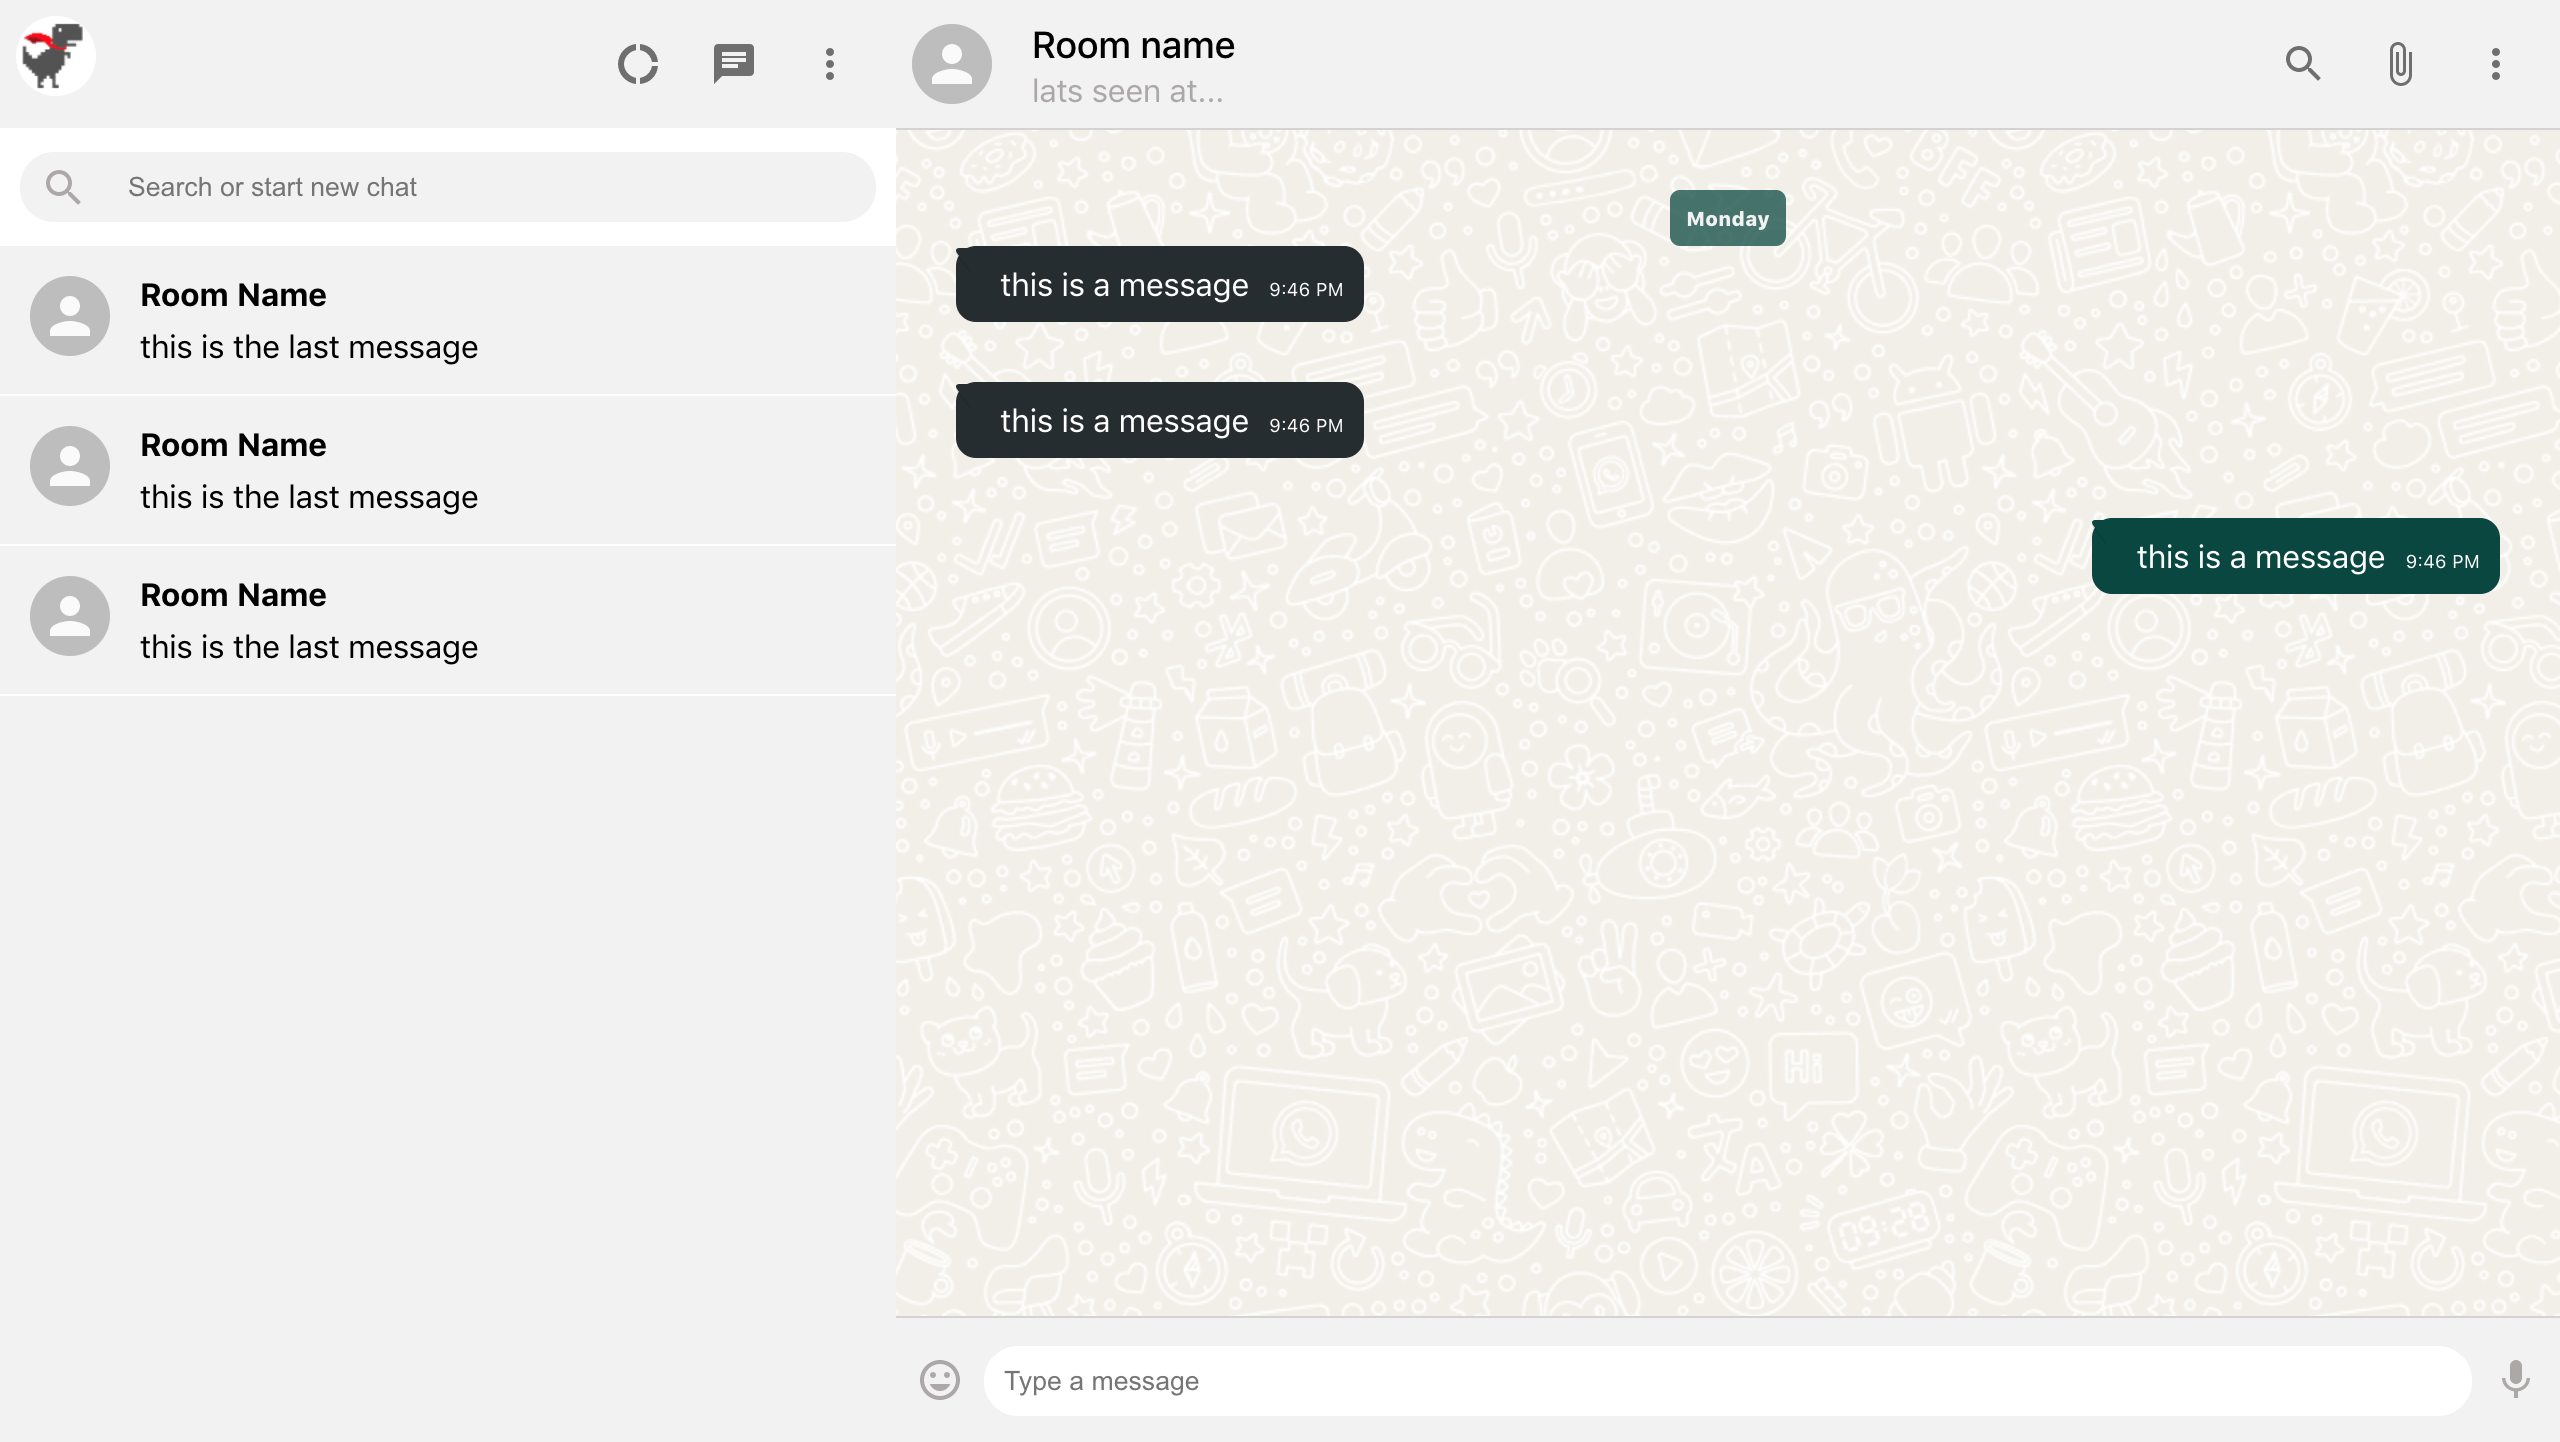Open new chat with message icon
This screenshot has height=1442, width=2560.
(733, 64)
